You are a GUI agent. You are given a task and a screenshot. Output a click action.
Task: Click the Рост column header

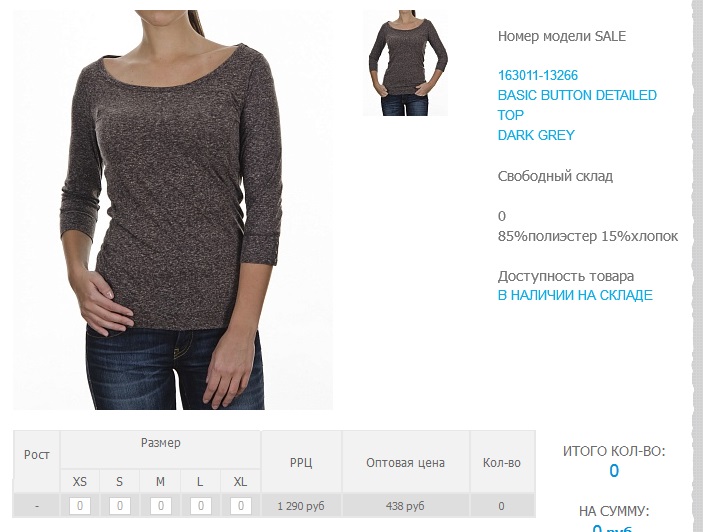pos(36,454)
